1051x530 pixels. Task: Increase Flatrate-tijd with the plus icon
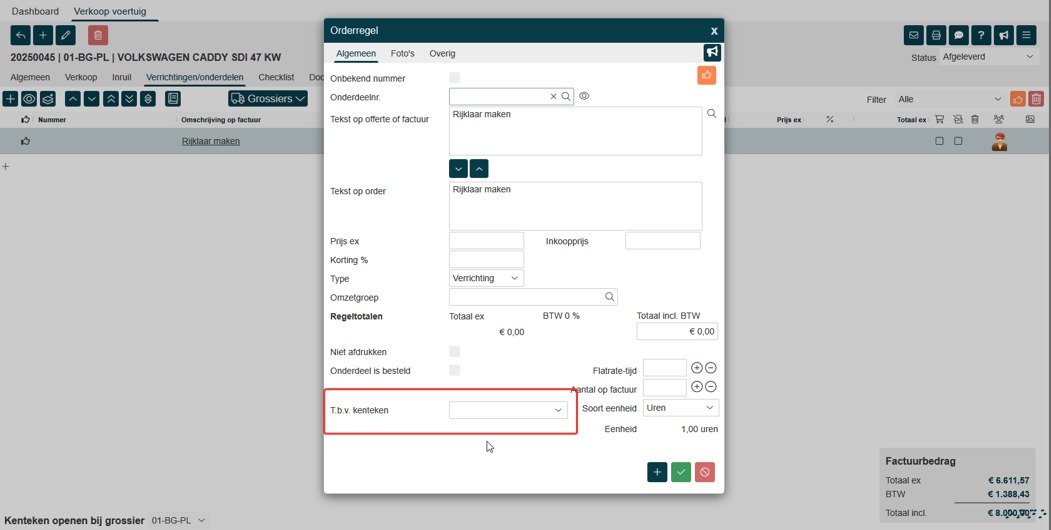tap(697, 368)
